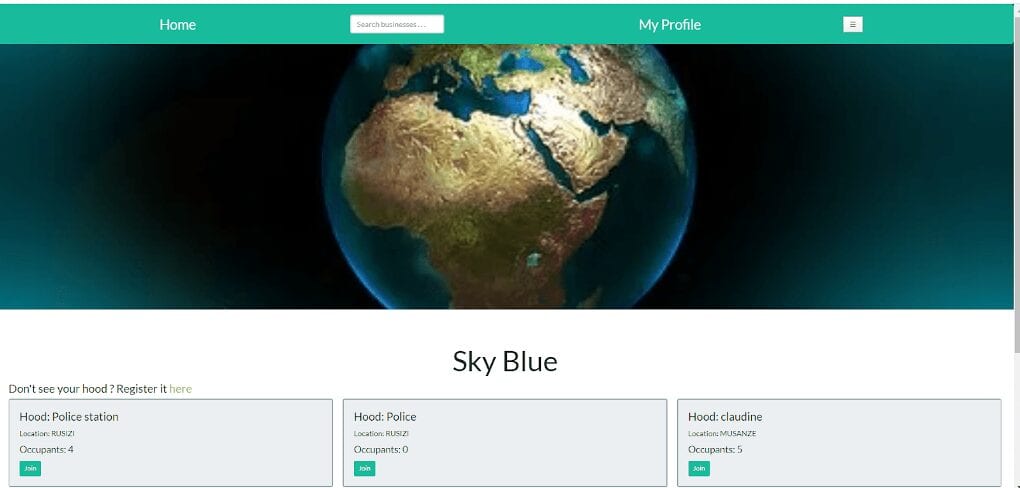Image resolution: width=1020 pixels, height=488 pixels.
Task: Join the Police station hood
Action: tap(30, 468)
